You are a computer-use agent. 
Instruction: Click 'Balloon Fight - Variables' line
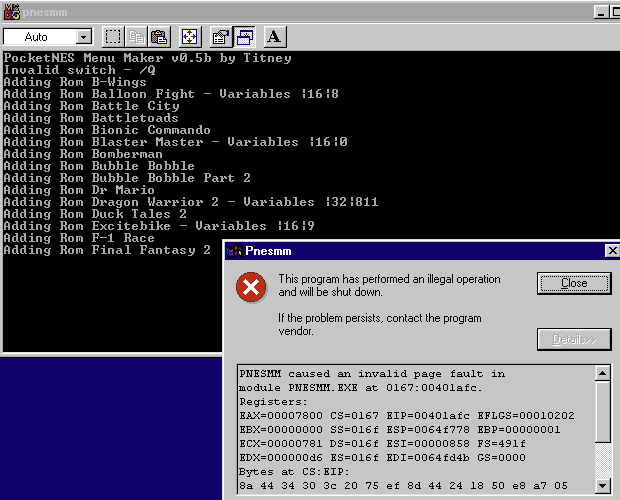(x=171, y=94)
